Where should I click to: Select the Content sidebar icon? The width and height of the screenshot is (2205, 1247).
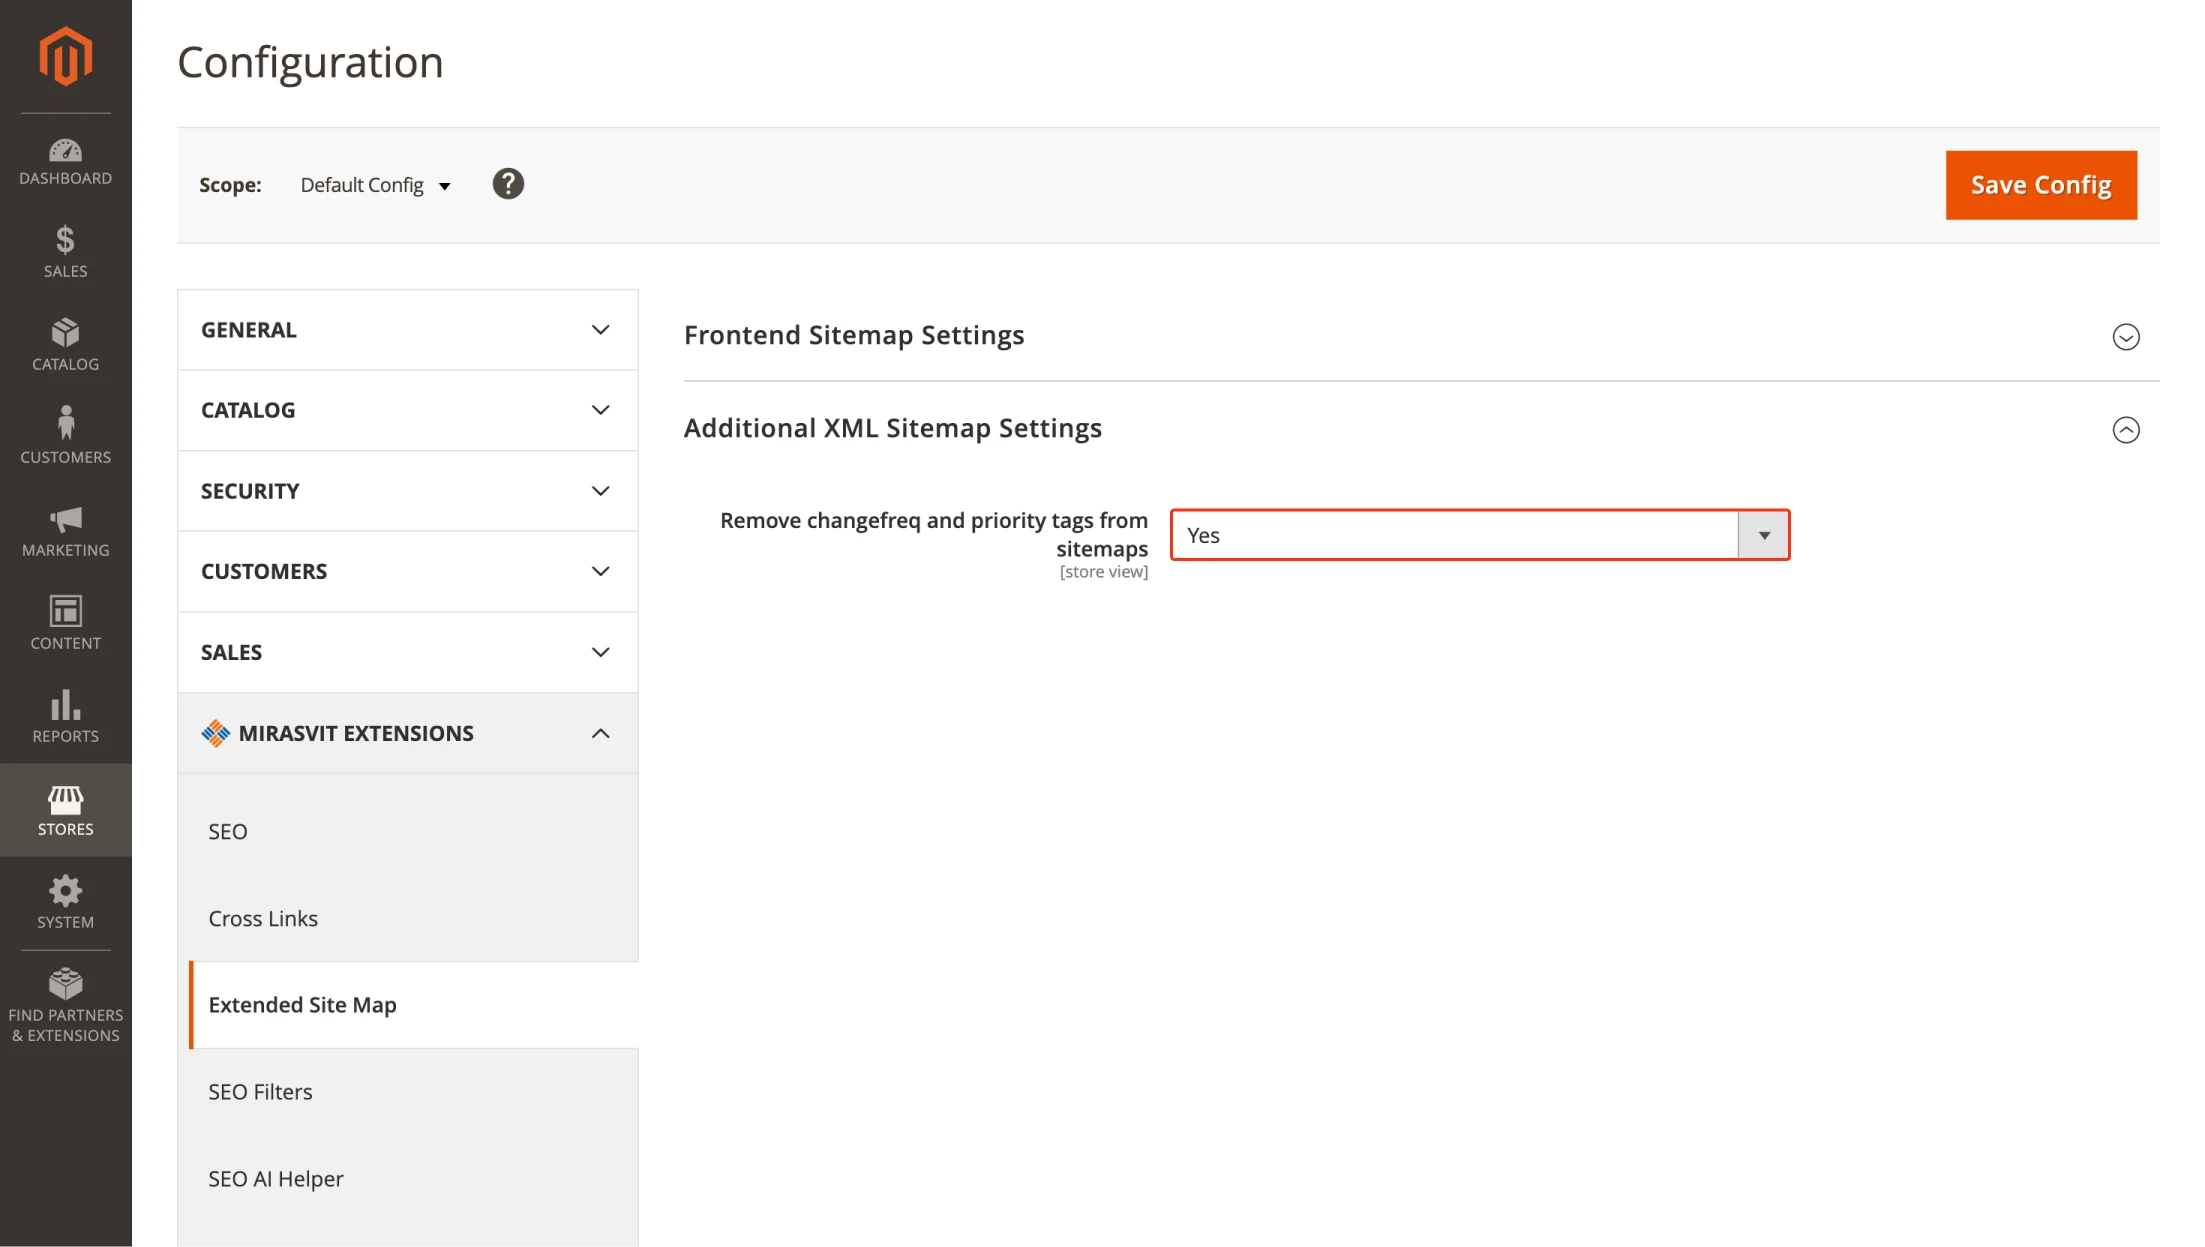[65, 622]
